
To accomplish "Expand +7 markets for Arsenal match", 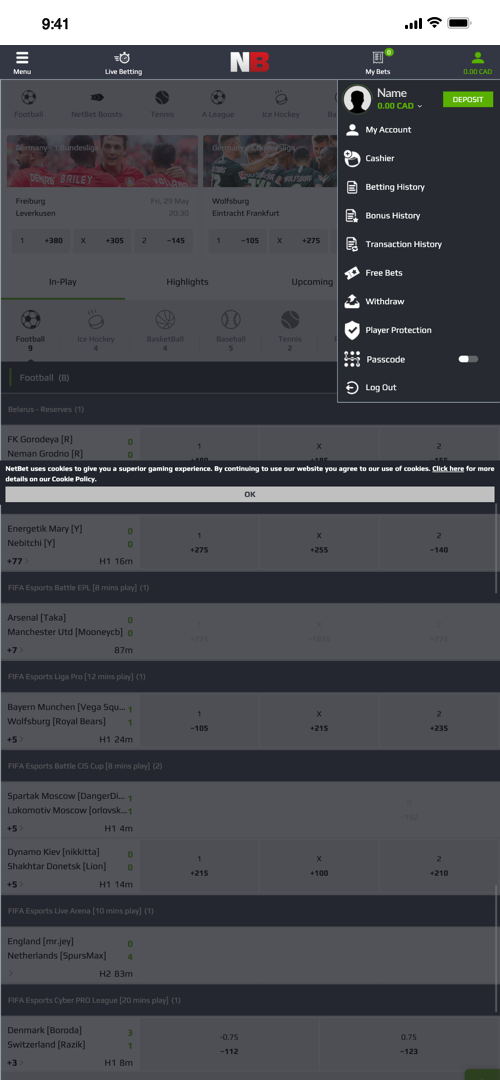I will [14, 650].
